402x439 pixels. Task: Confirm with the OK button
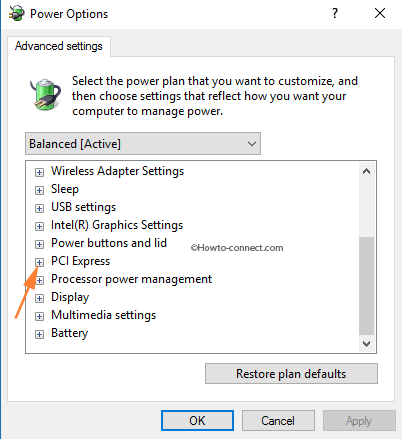[x=197, y=421]
